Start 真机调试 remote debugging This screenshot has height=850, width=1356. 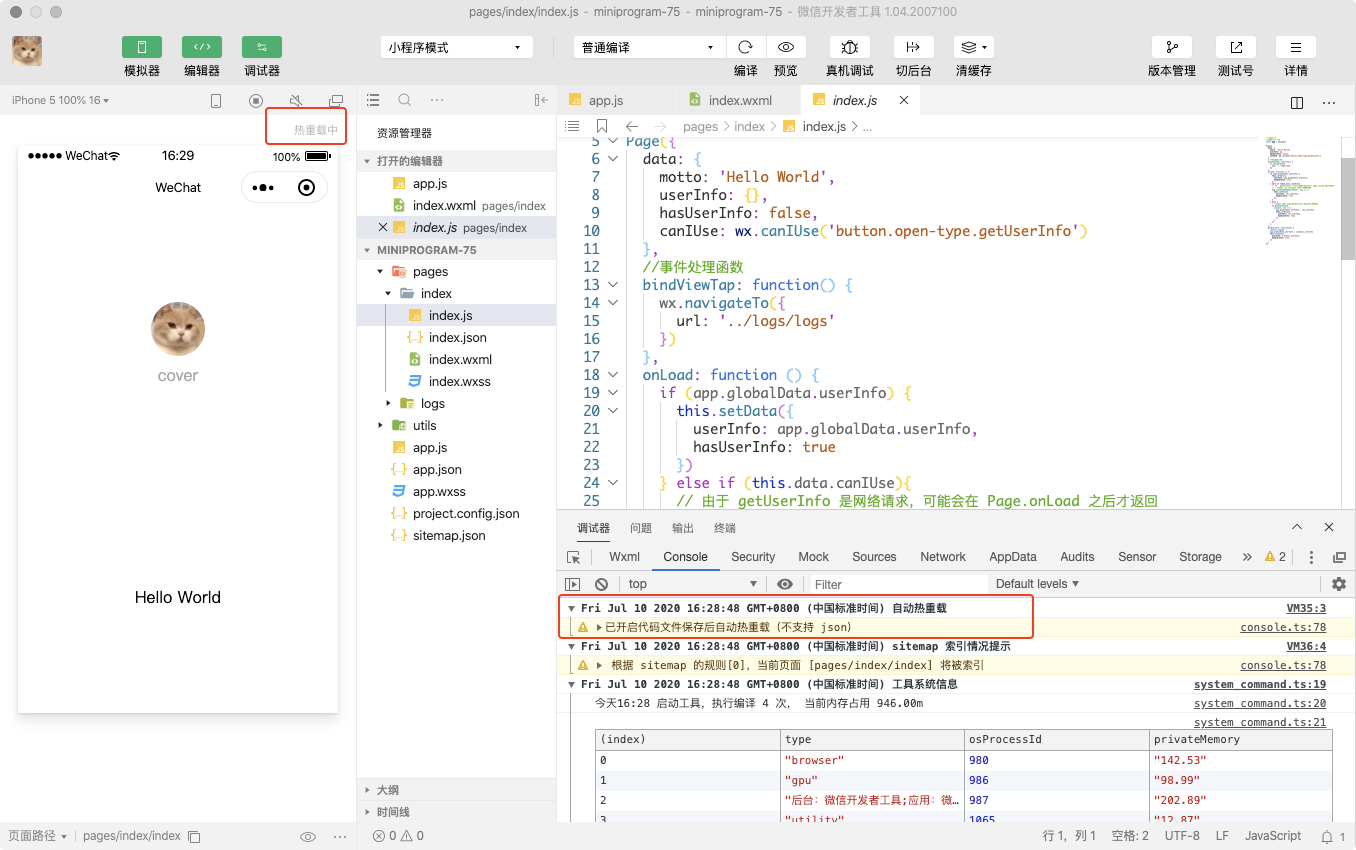[x=850, y=47]
